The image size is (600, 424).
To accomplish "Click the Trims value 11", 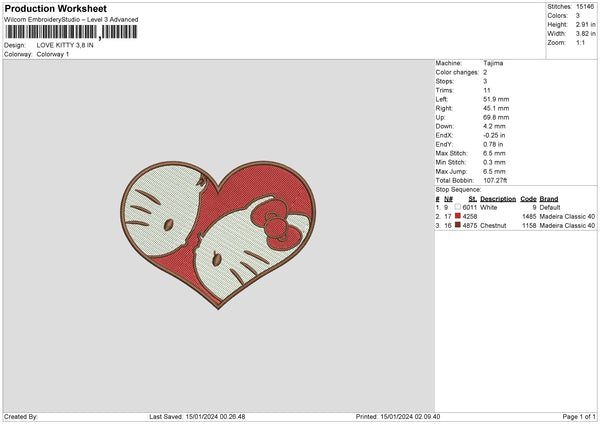I will pyautogui.click(x=487, y=90).
